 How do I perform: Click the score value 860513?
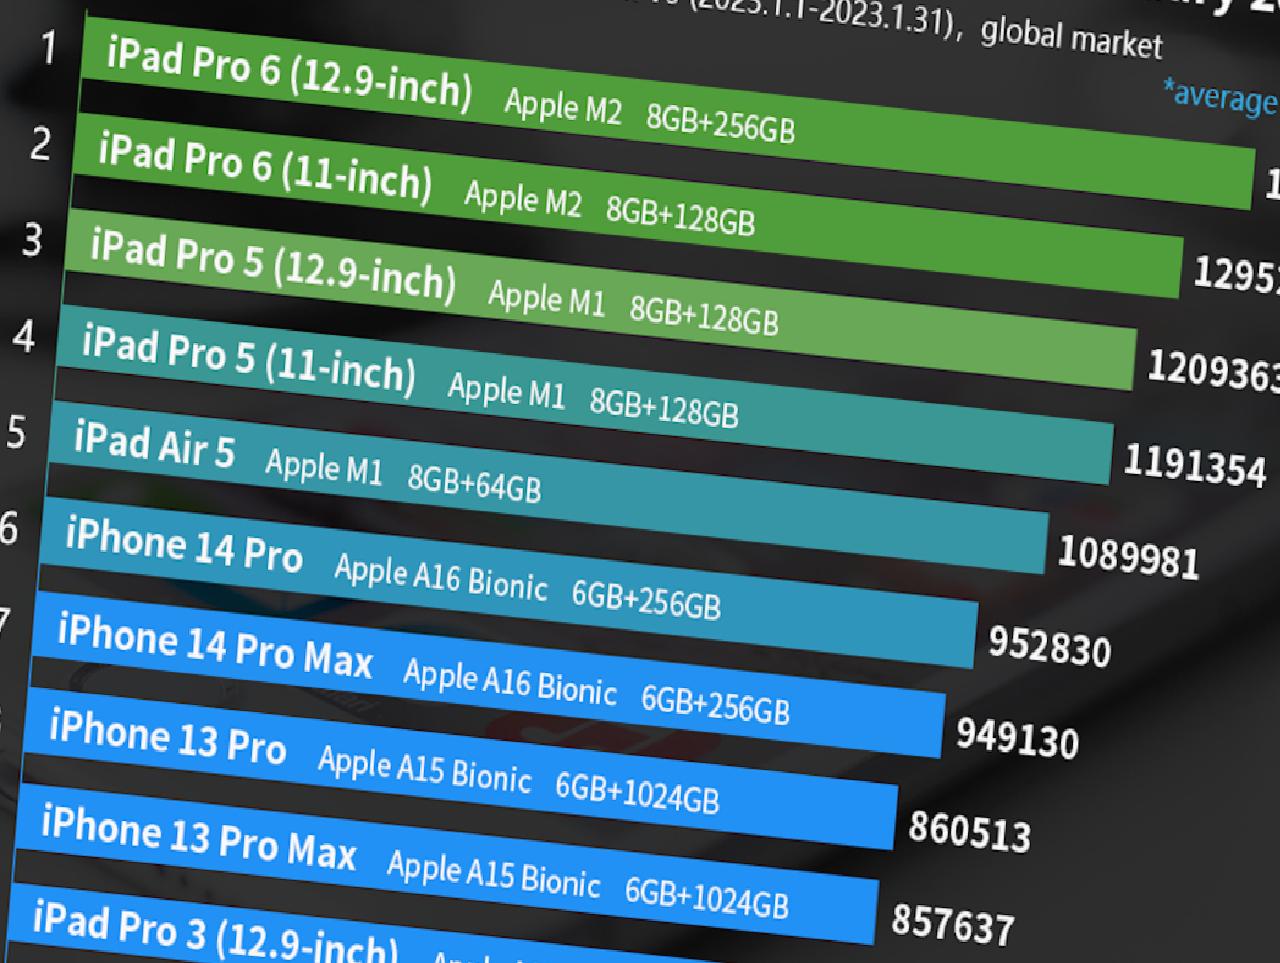coord(969,830)
